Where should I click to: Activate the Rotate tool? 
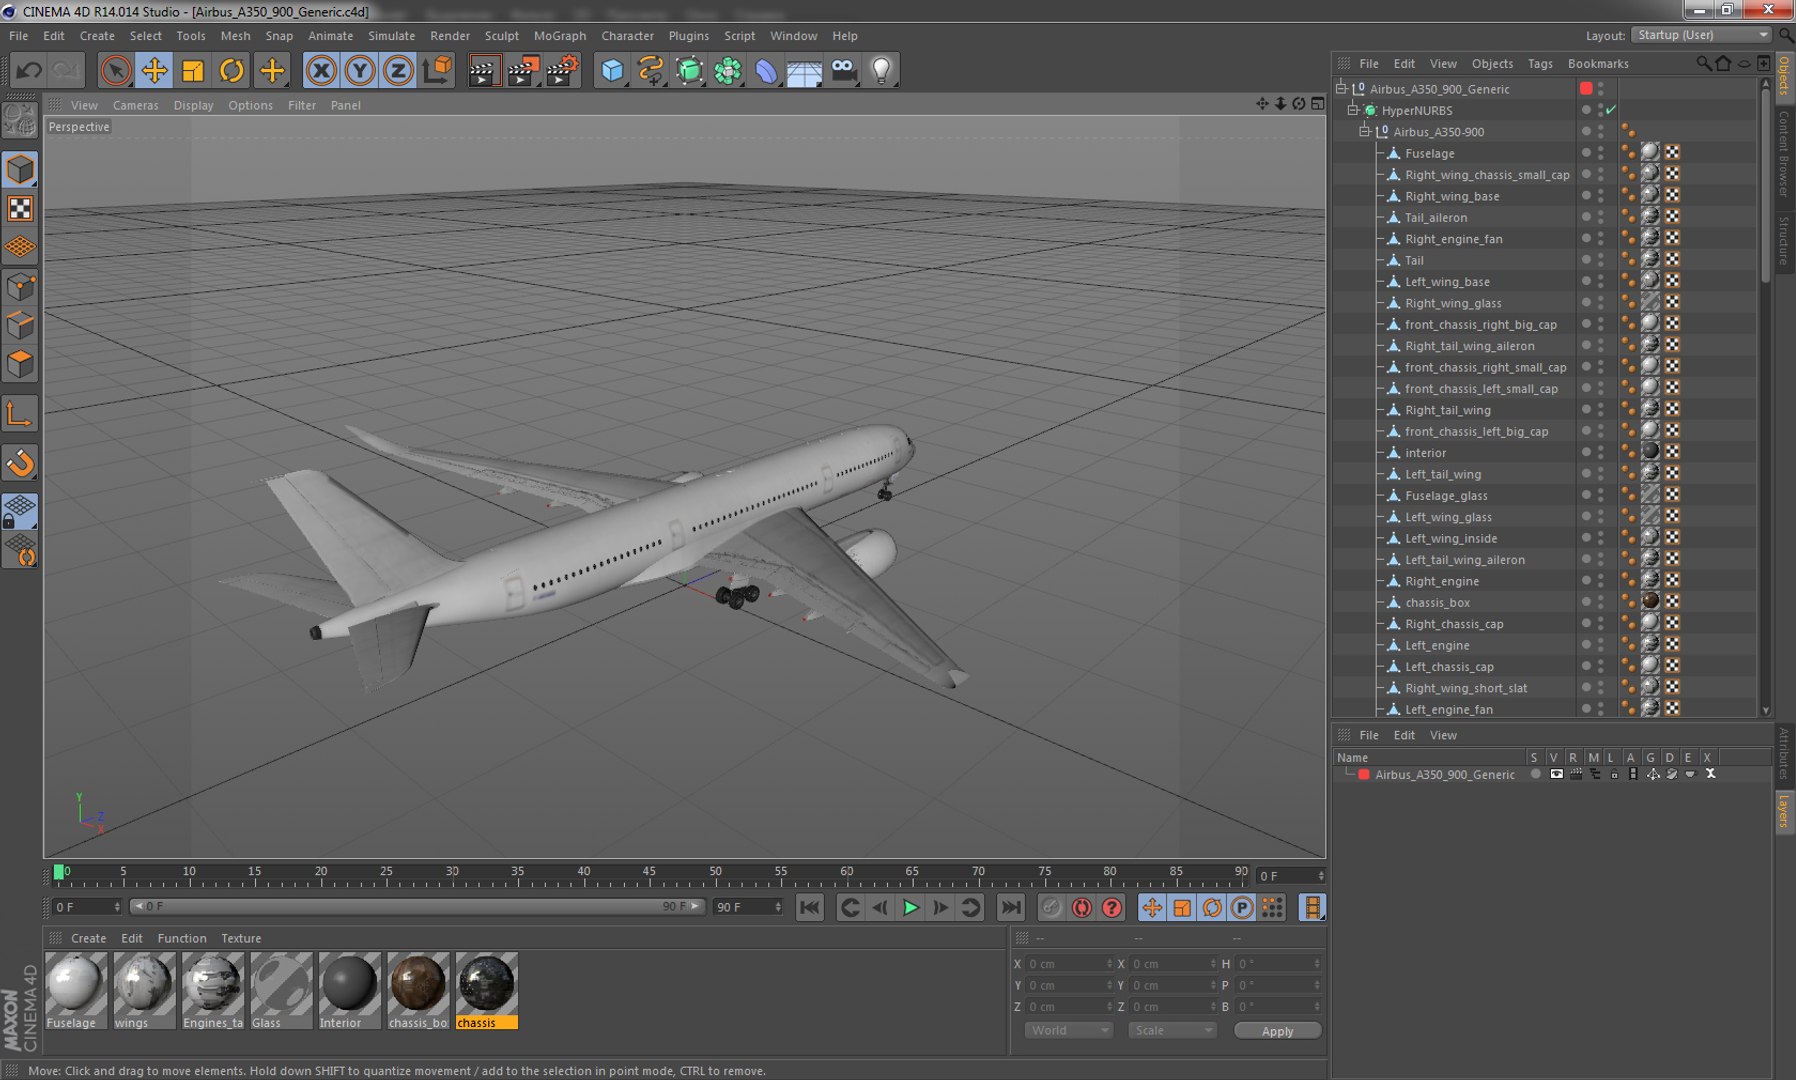[x=232, y=70]
